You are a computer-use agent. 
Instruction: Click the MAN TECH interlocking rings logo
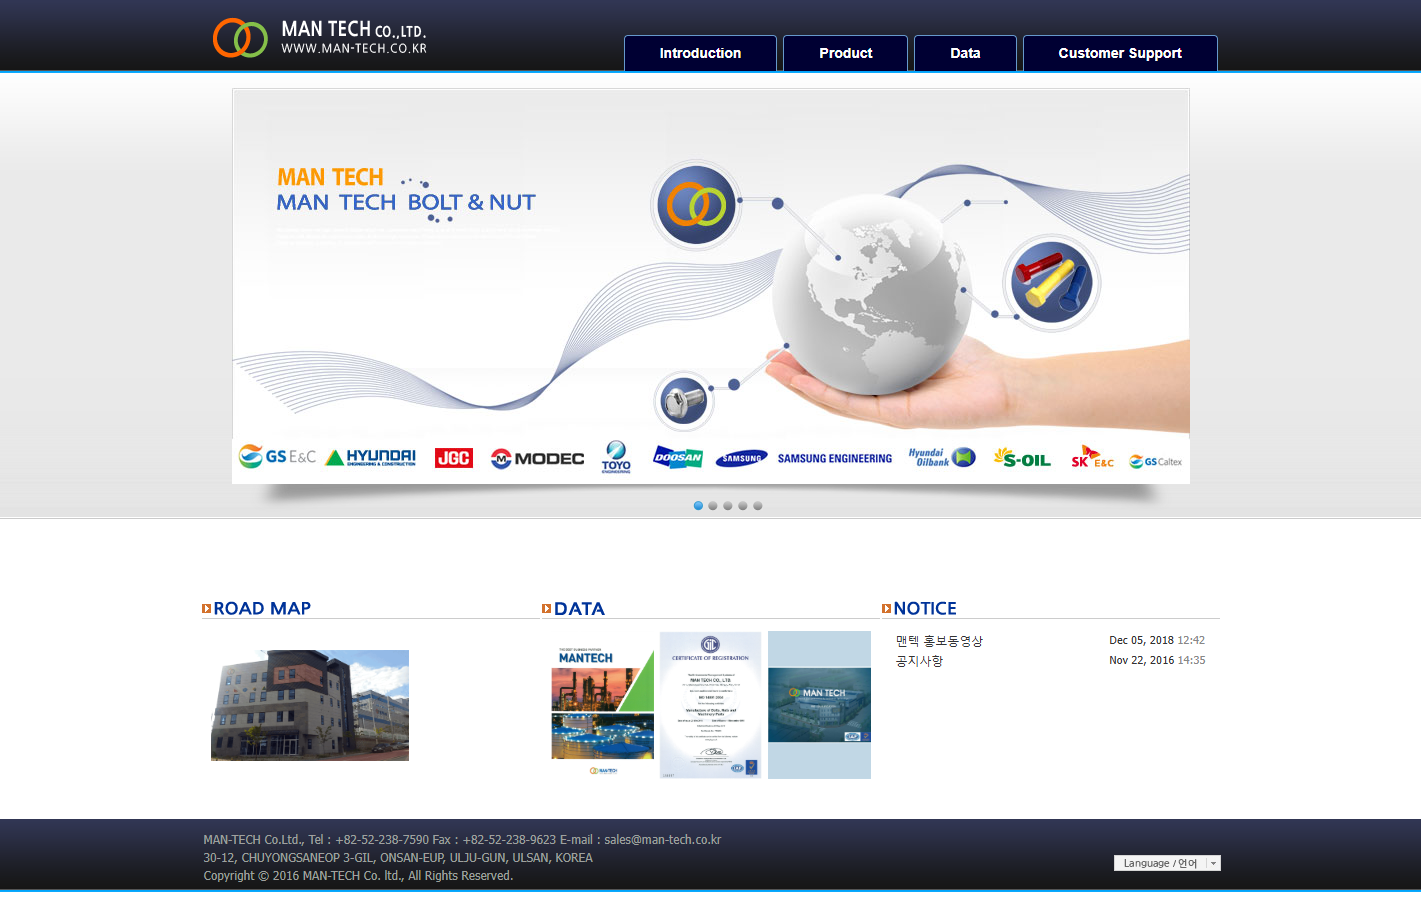[240, 38]
